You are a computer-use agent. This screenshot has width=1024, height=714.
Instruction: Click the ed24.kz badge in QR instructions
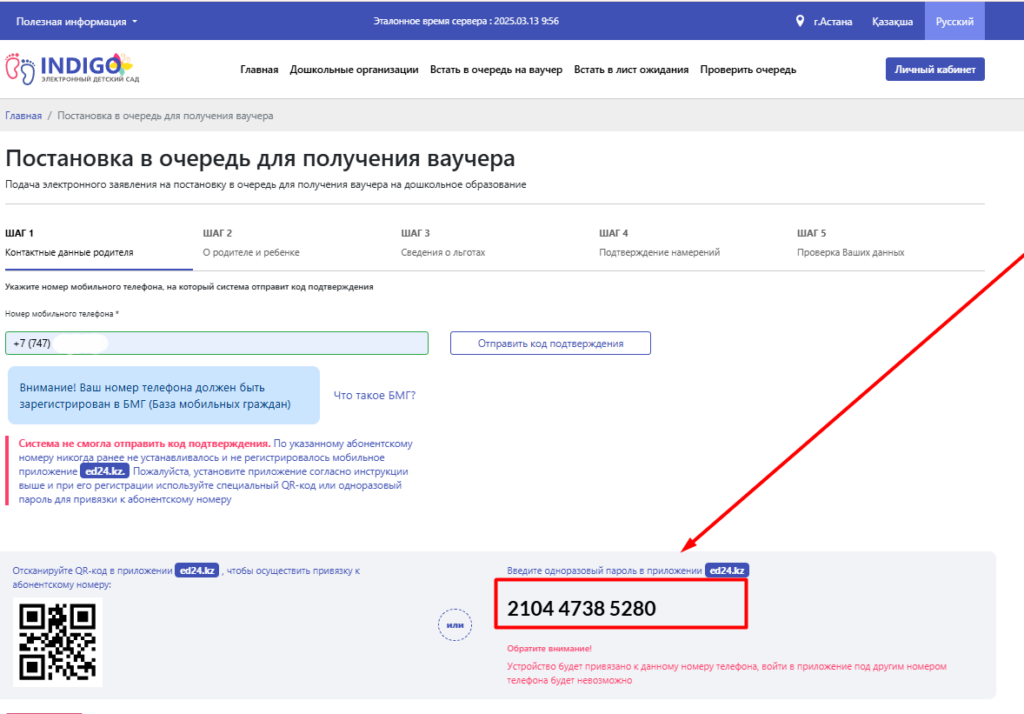pos(197,570)
